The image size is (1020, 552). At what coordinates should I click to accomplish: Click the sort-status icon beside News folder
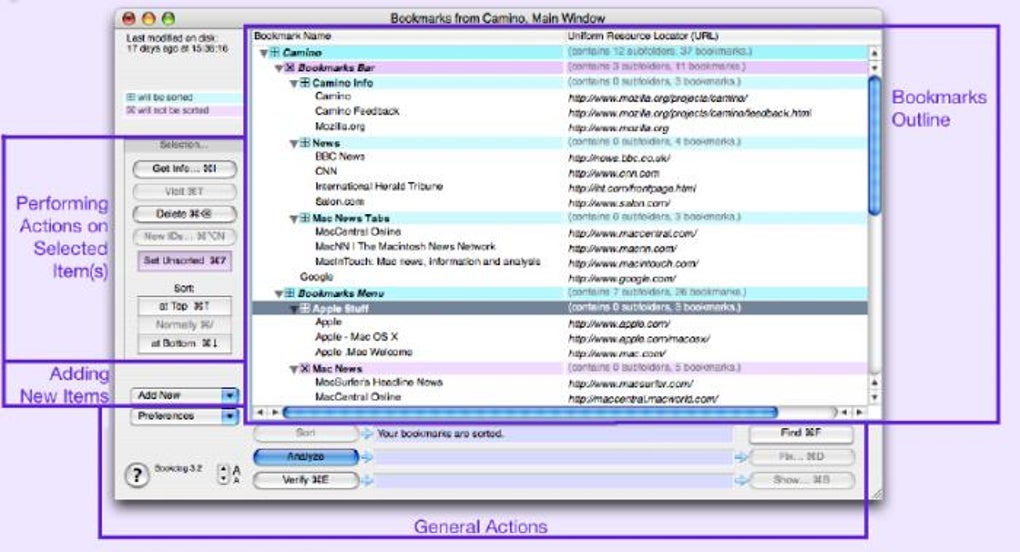click(x=304, y=143)
